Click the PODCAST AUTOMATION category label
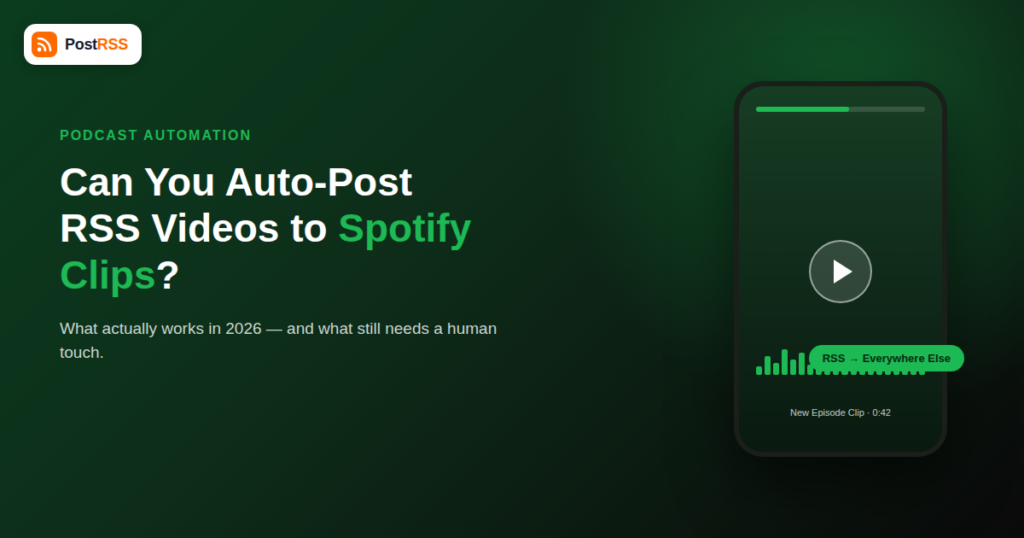This screenshot has height=538, width=1024. pyautogui.click(x=155, y=135)
